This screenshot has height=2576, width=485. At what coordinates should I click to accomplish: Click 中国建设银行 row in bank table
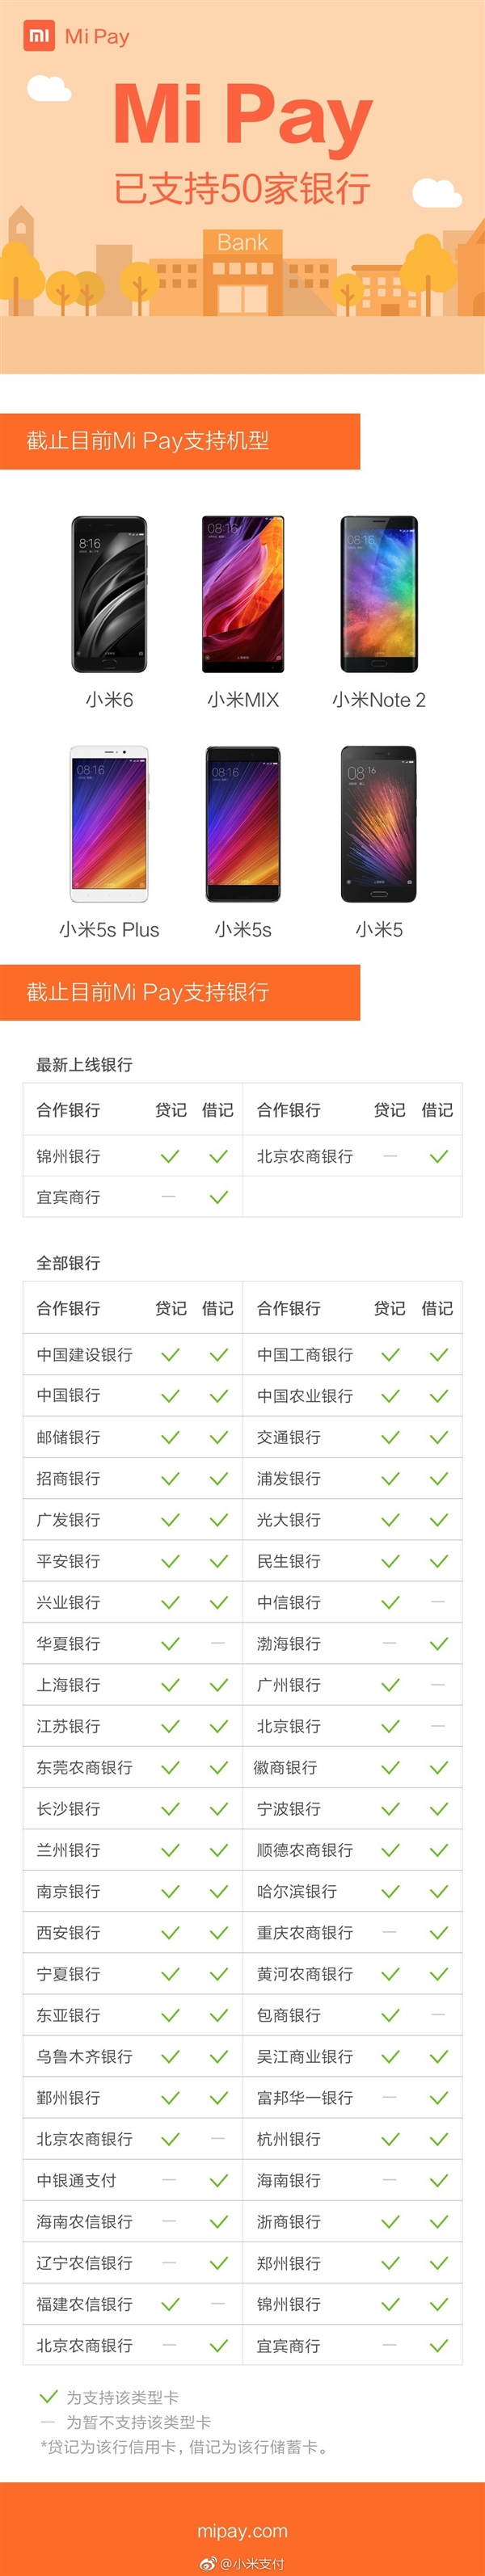click(x=133, y=1354)
